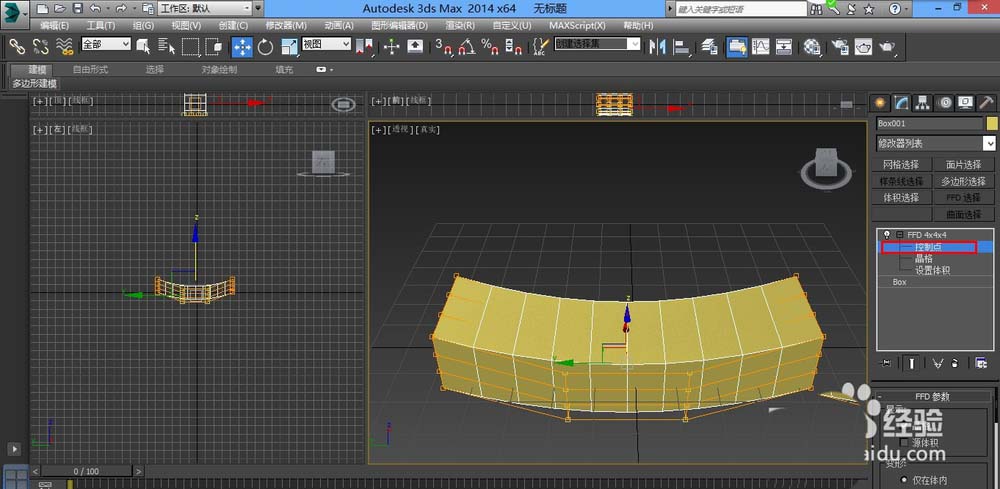Toggle the Spinner Snap icon

pyautogui.click(x=513, y=46)
